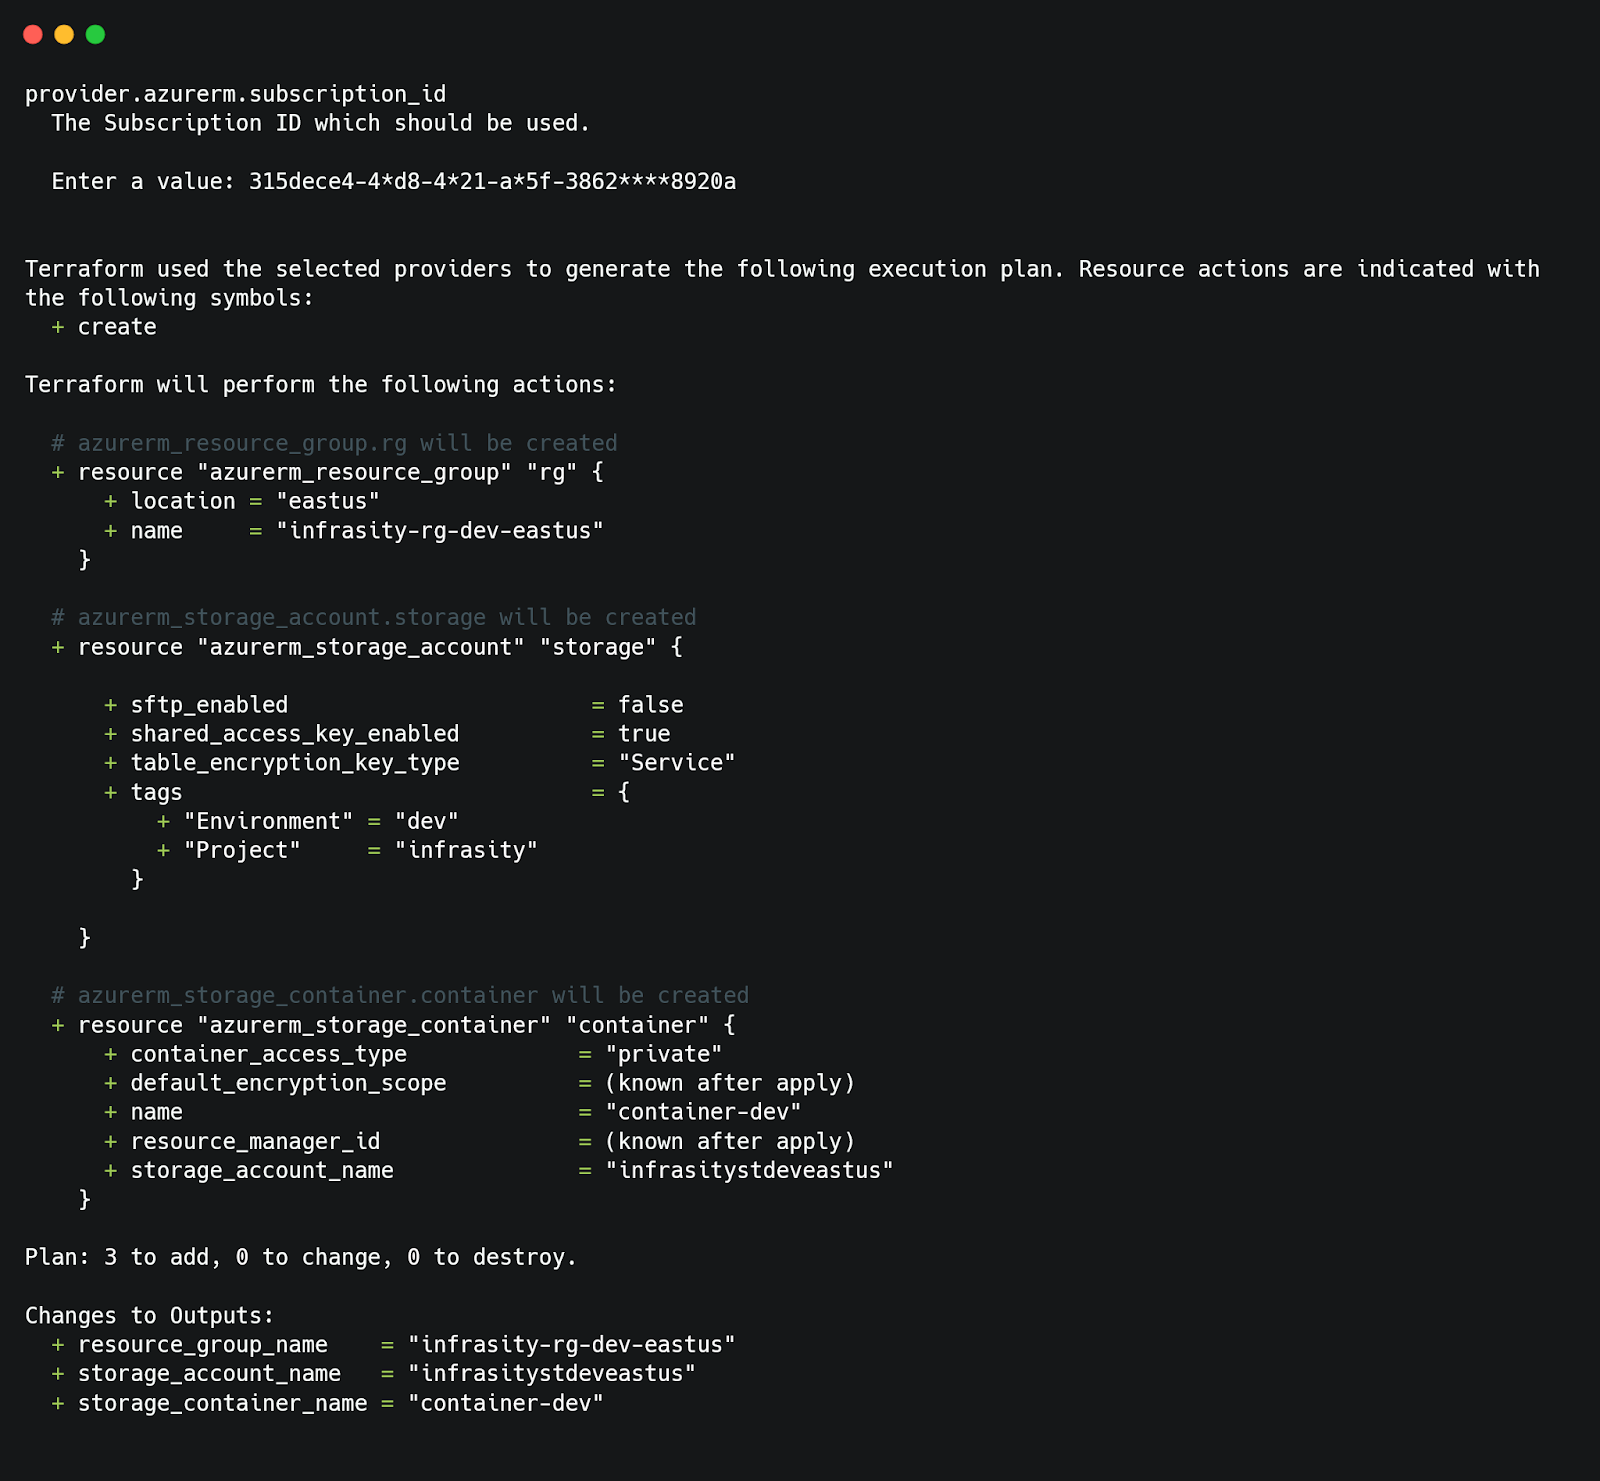The height and width of the screenshot is (1481, 1600).
Task: Click the value "infrasity-rg-dev-eastus" in resource group block
Action: [x=440, y=531]
